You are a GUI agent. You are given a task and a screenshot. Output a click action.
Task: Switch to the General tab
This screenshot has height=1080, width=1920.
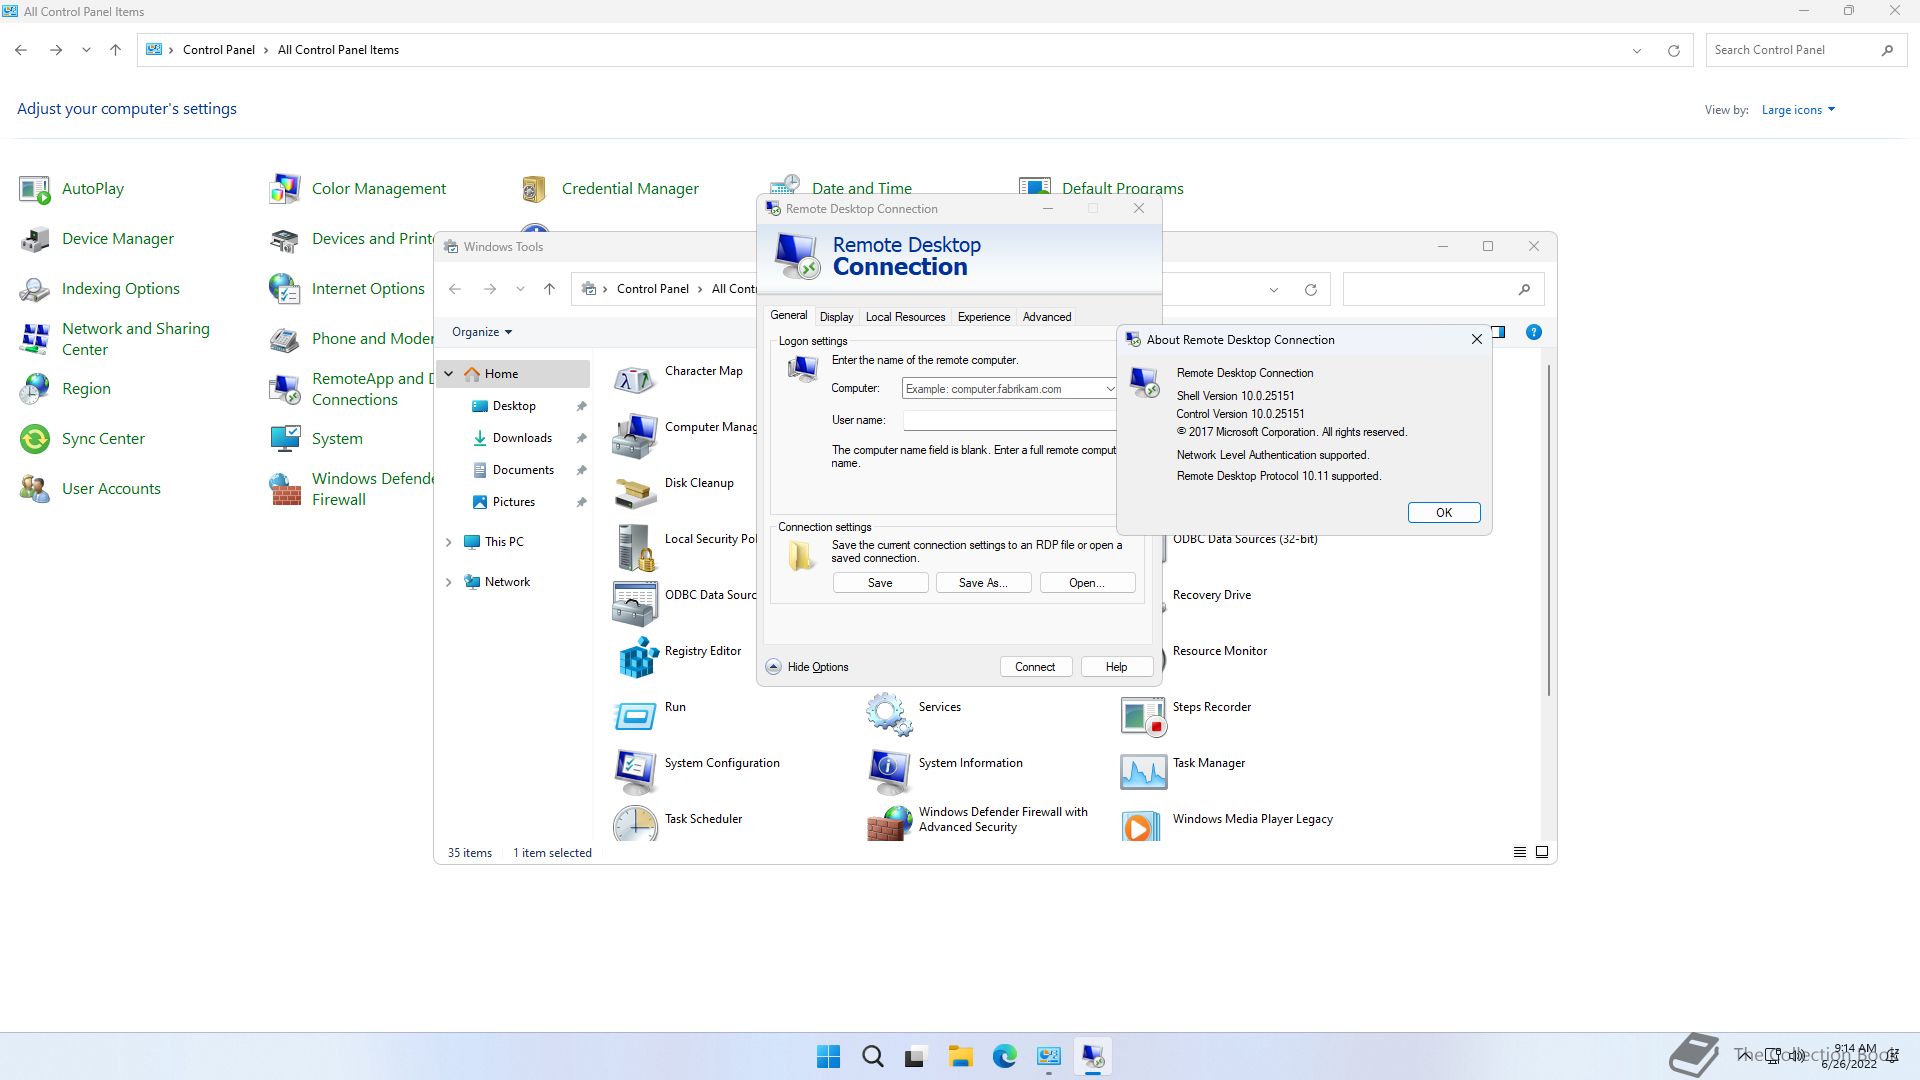coord(788,316)
